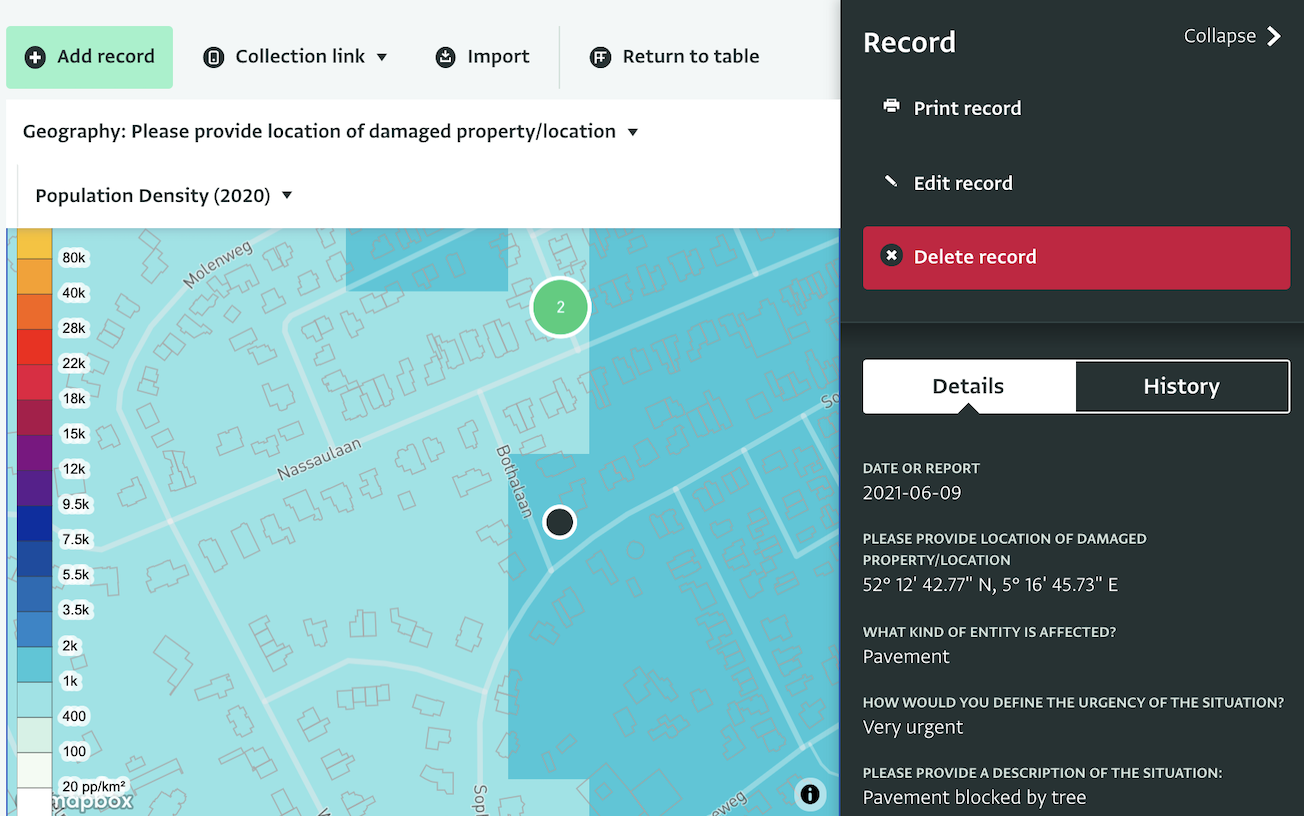Click the Add record button
The image size is (1304, 816).
(90, 57)
